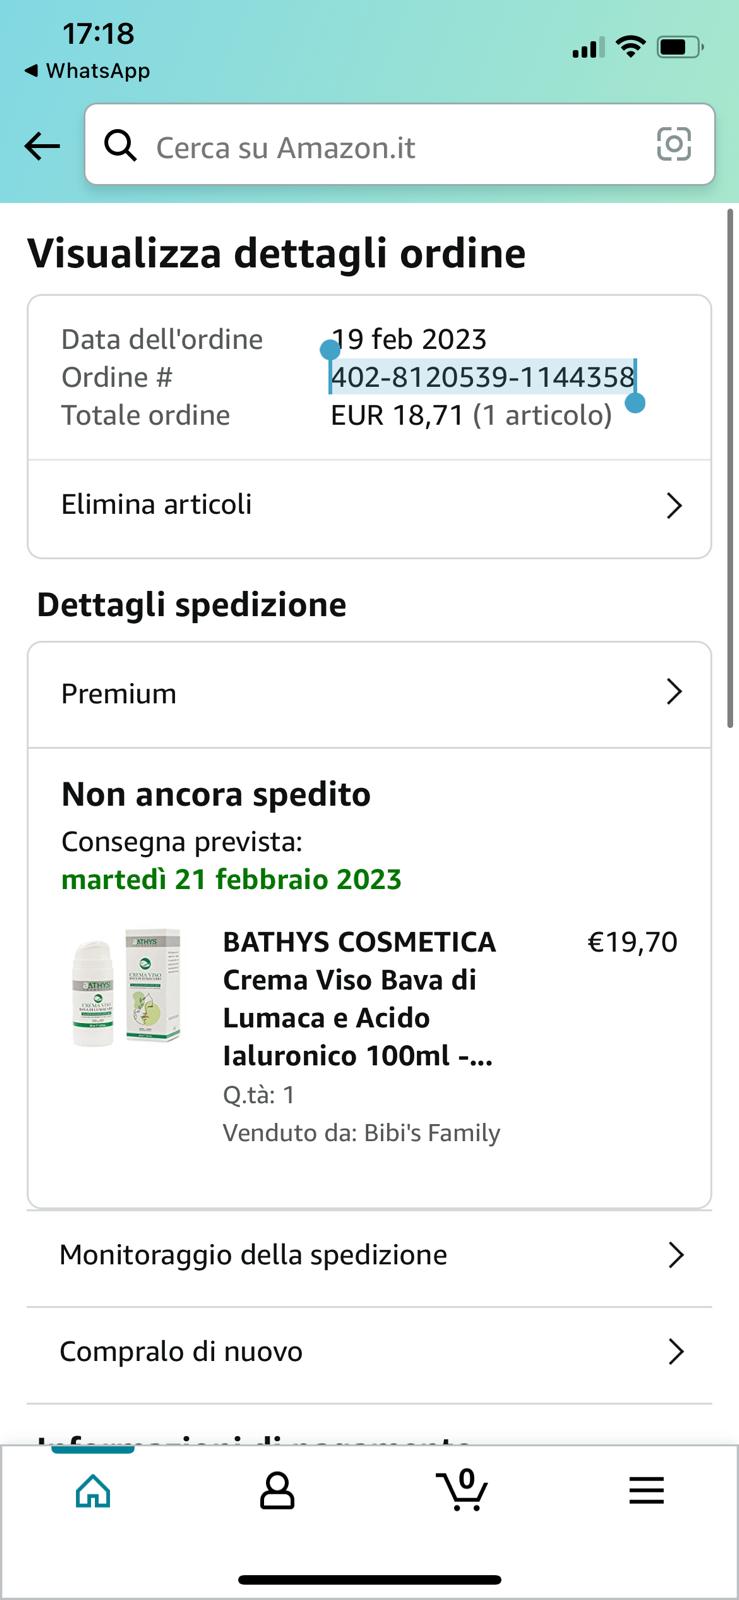Viewport: 739px width, 1600px height.
Task: Tap the back arrow icon
Action: tap(42, 147)
